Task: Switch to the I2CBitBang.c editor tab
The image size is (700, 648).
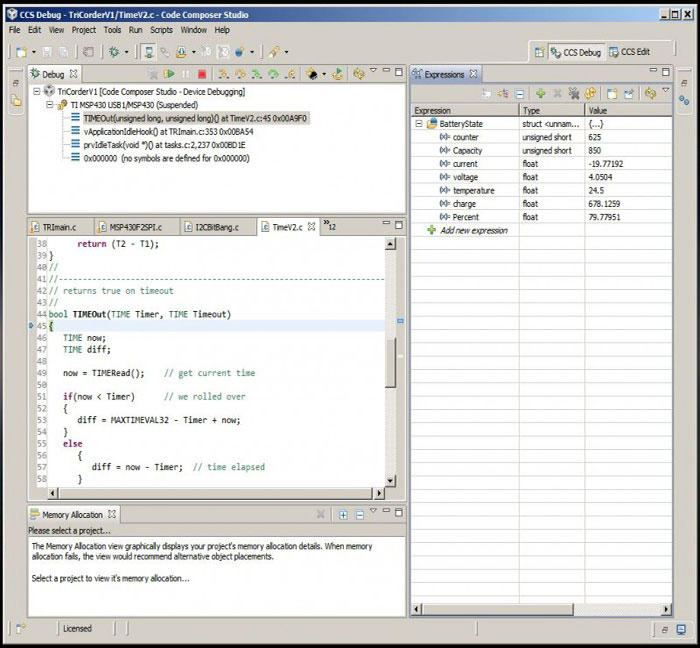Action: [215, 227]
